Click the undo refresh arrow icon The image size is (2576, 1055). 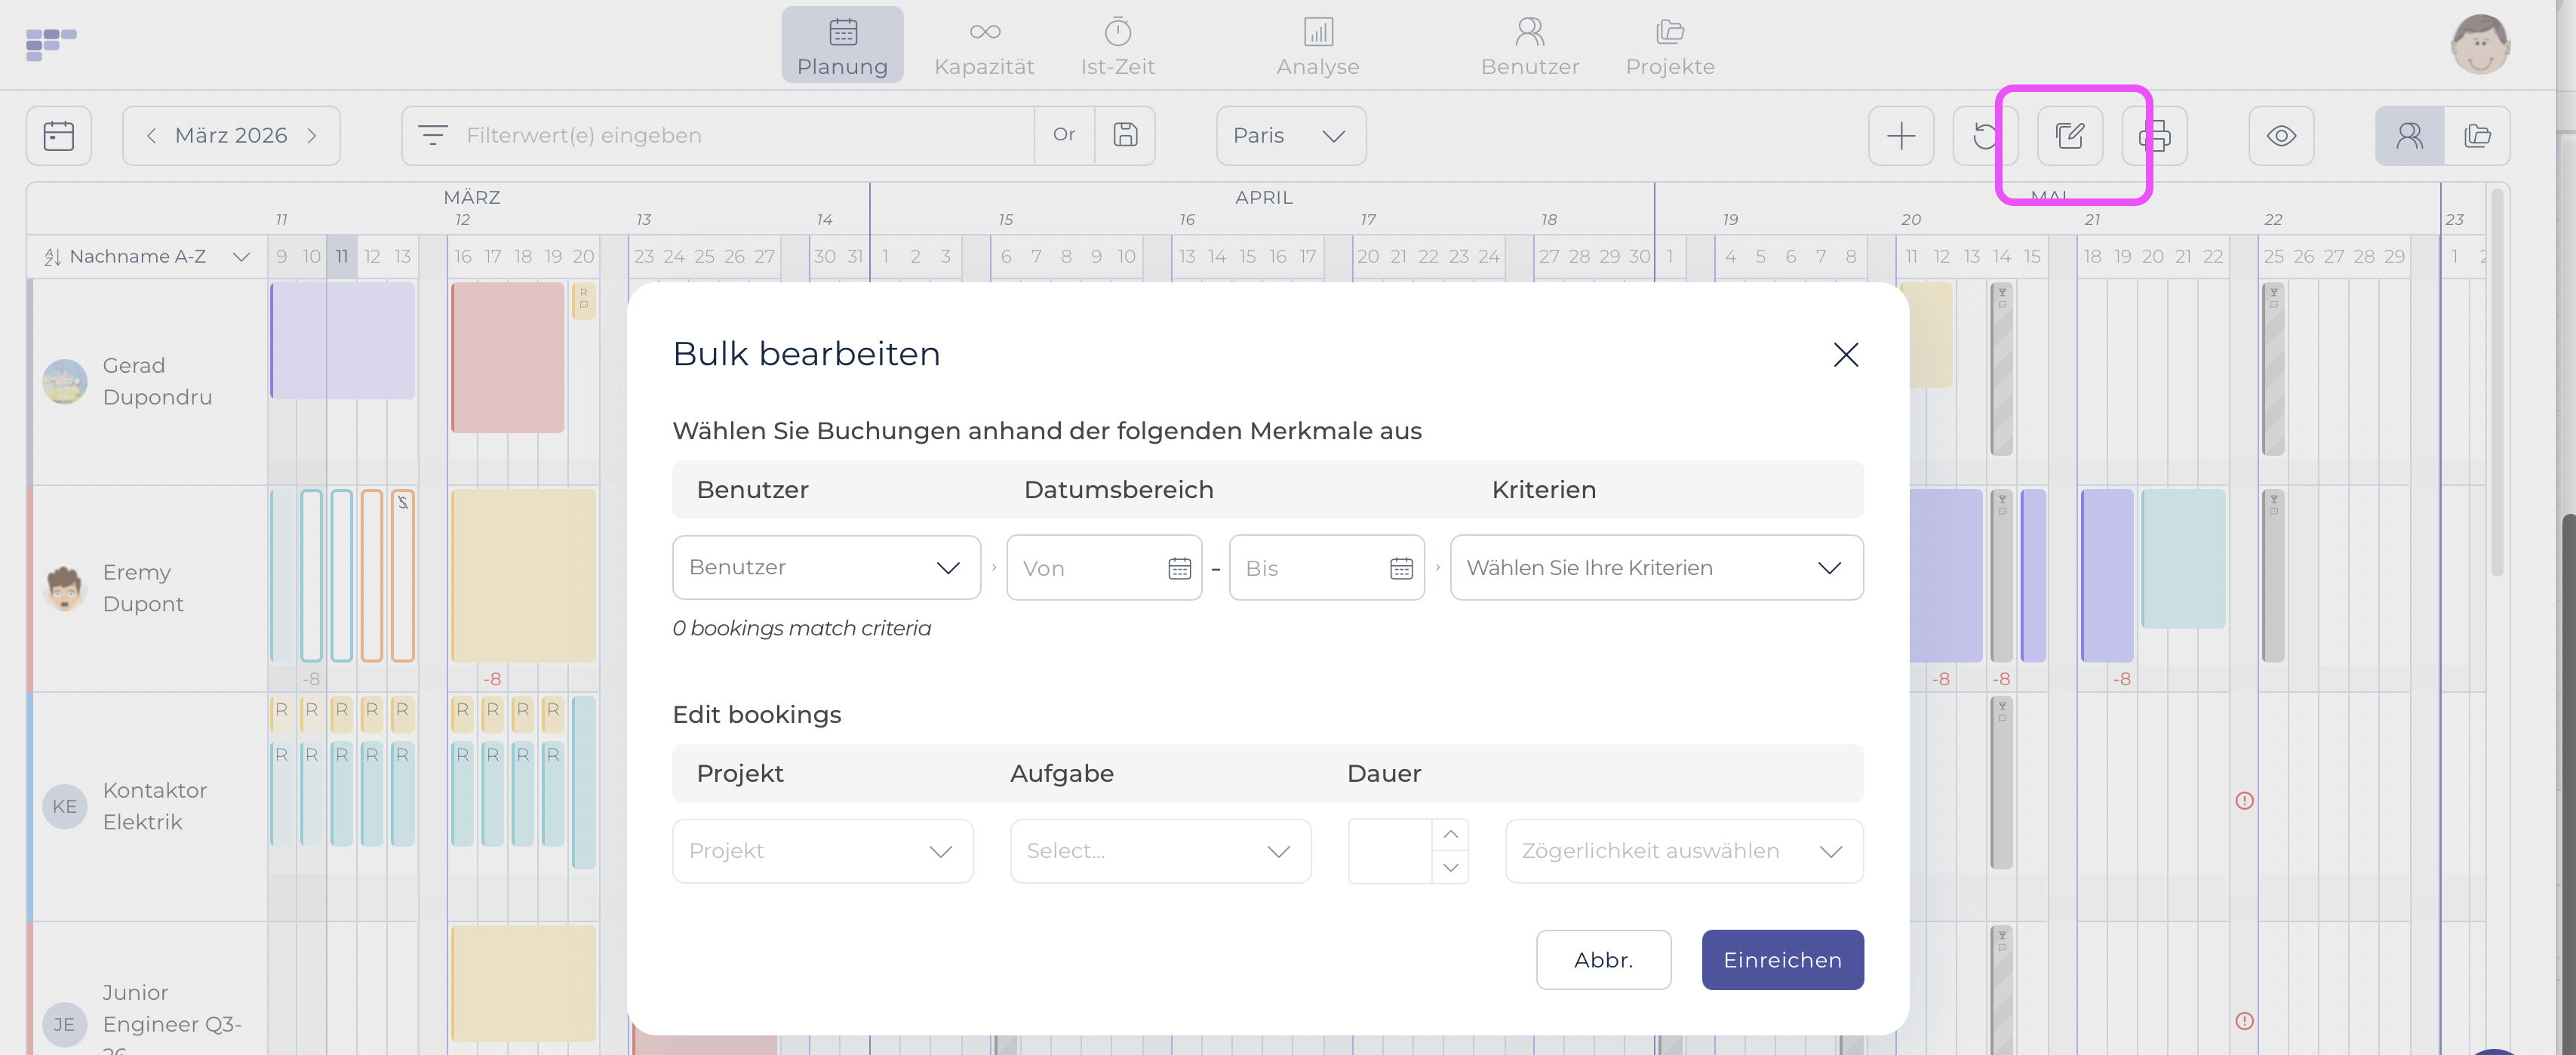tap(1984, 135)
